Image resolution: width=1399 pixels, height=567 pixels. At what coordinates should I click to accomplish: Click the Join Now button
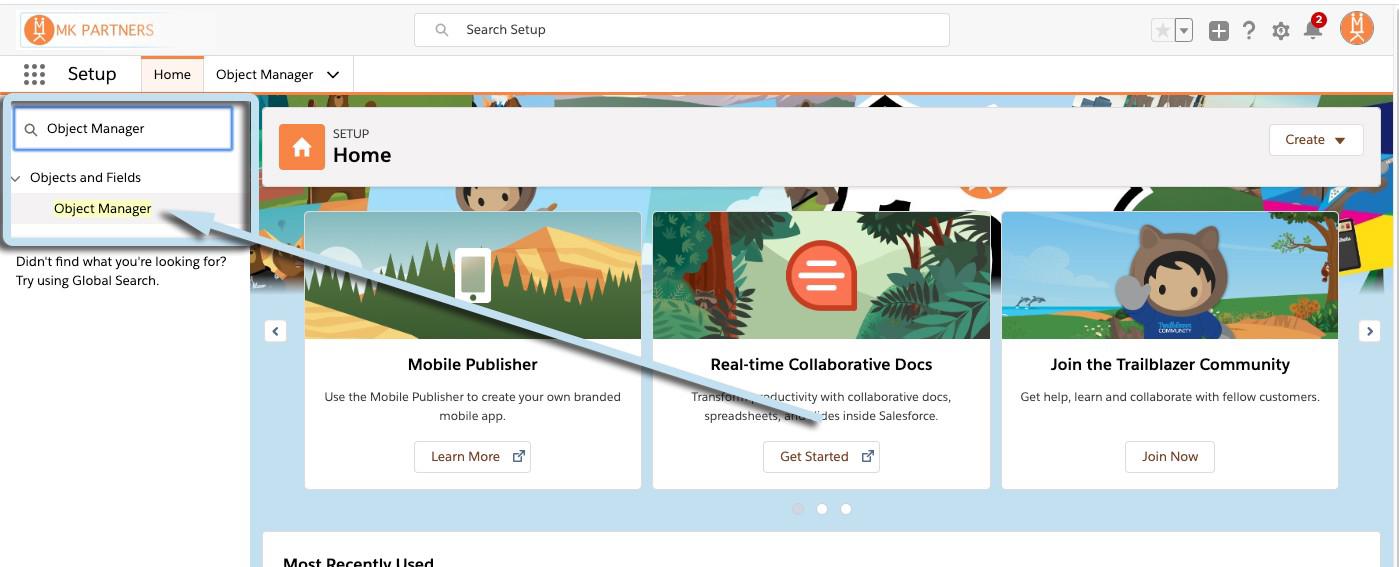[x=1169, y=456]
